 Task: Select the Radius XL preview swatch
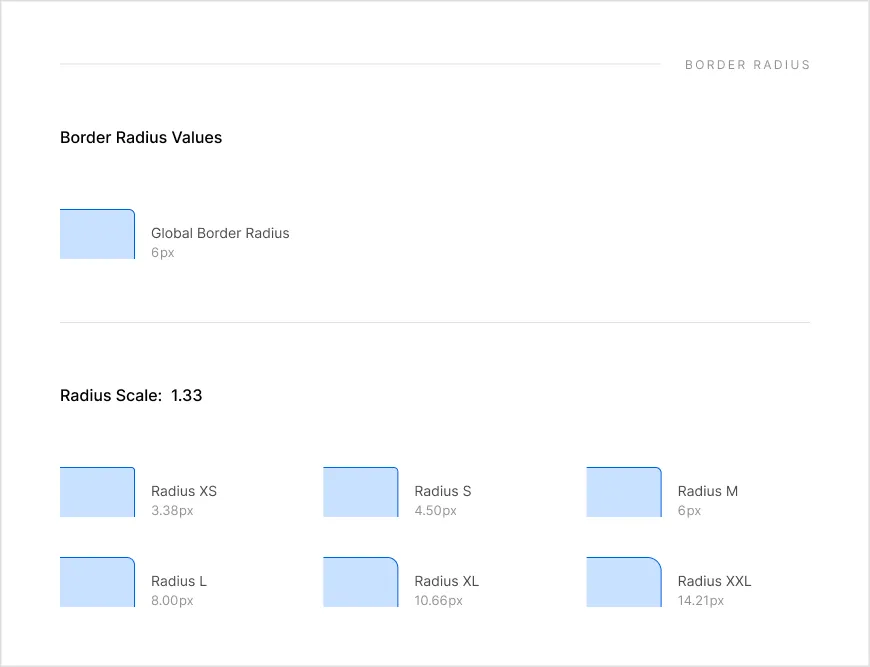361,582
